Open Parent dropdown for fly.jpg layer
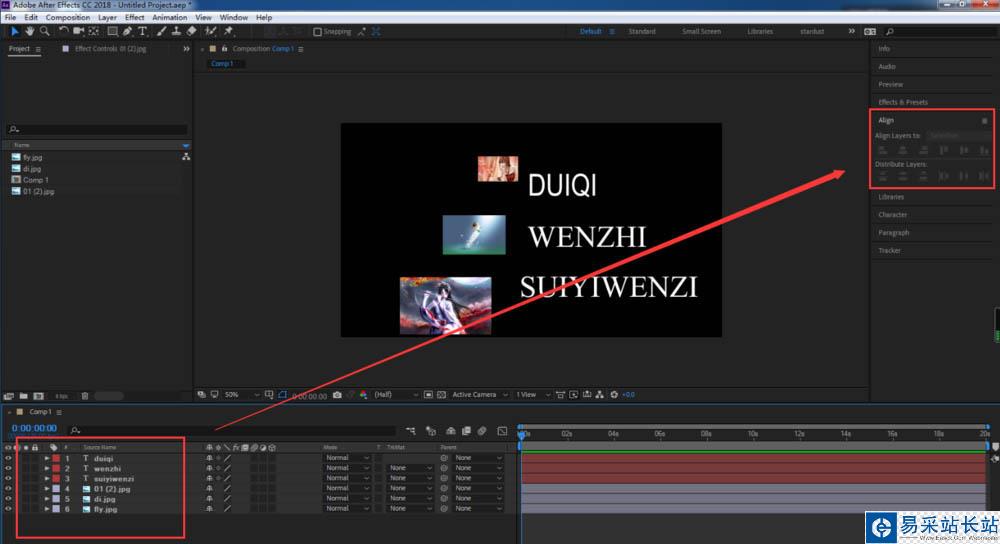The height and width of the screenshot is (544, 1000). pos(478,509)
